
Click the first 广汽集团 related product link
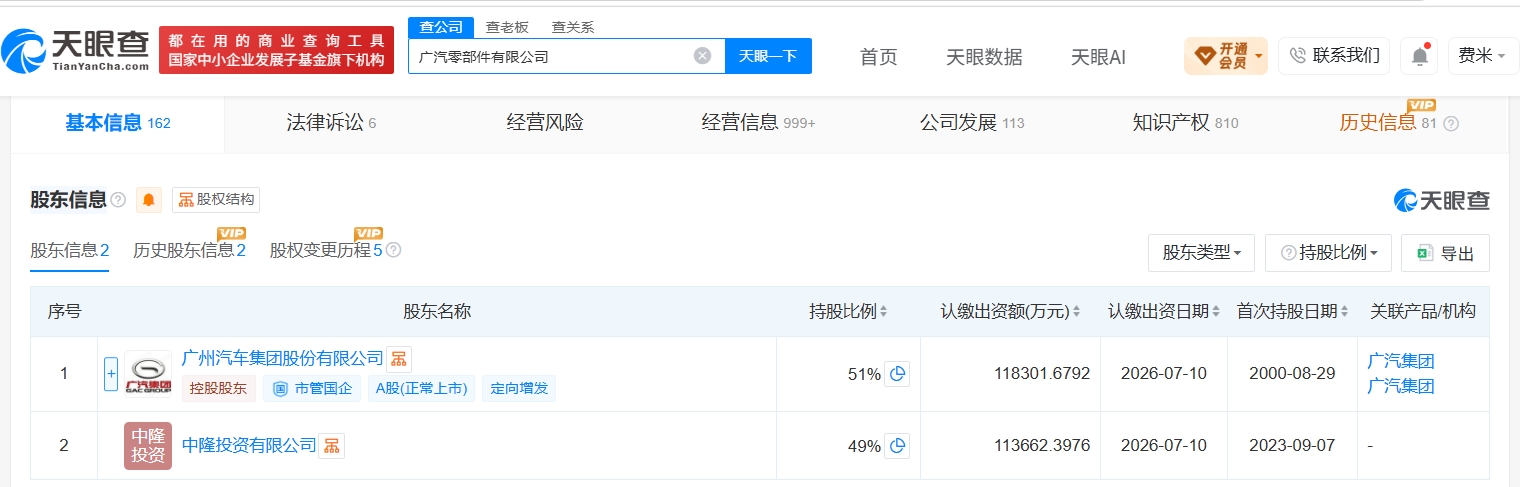[x=1400, y=361]
